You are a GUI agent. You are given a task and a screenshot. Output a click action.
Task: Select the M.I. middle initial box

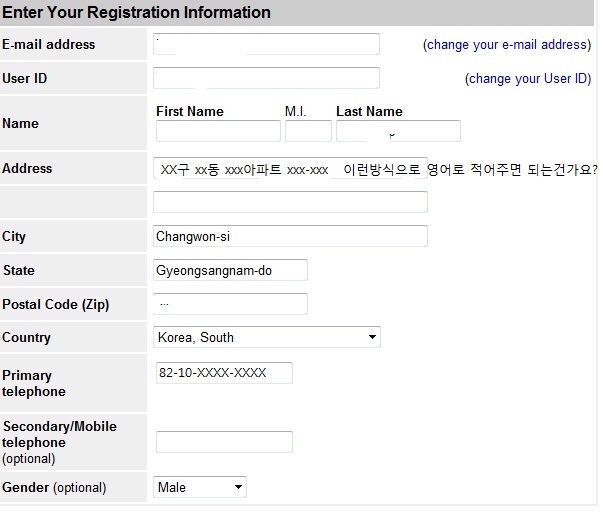click(308, 131)
